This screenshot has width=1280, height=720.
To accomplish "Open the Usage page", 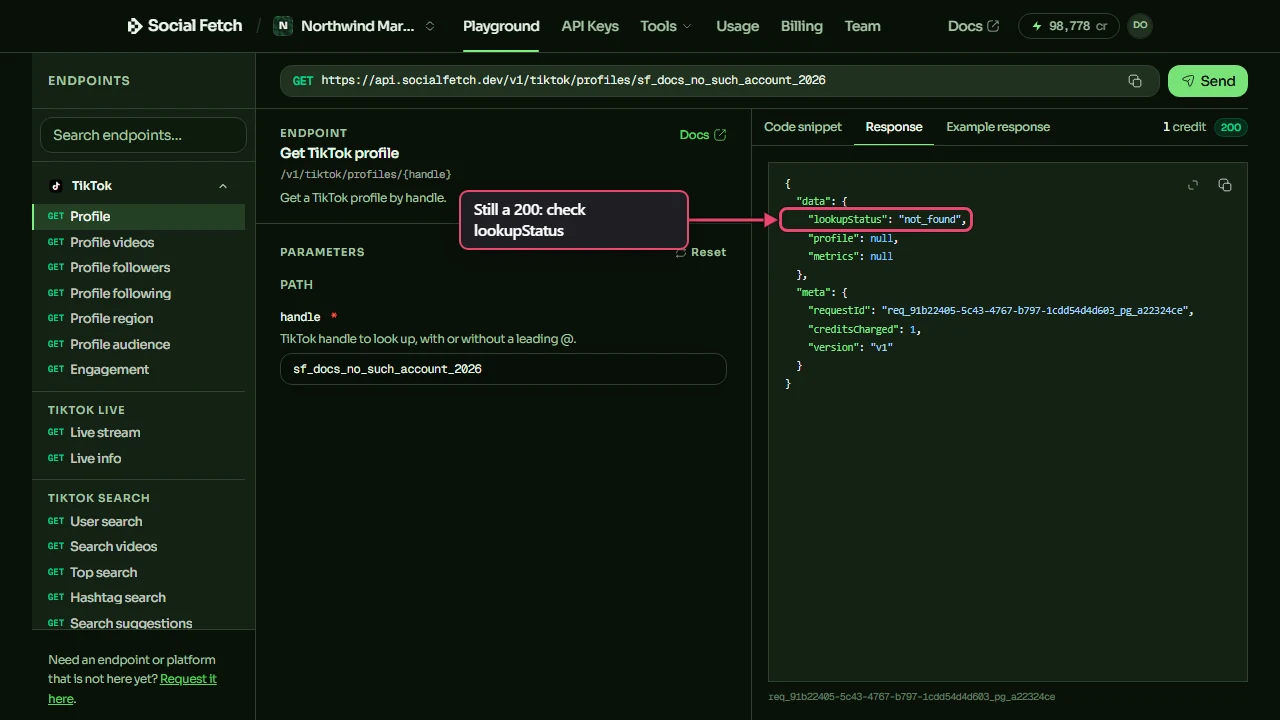I will tap(738, 26).
